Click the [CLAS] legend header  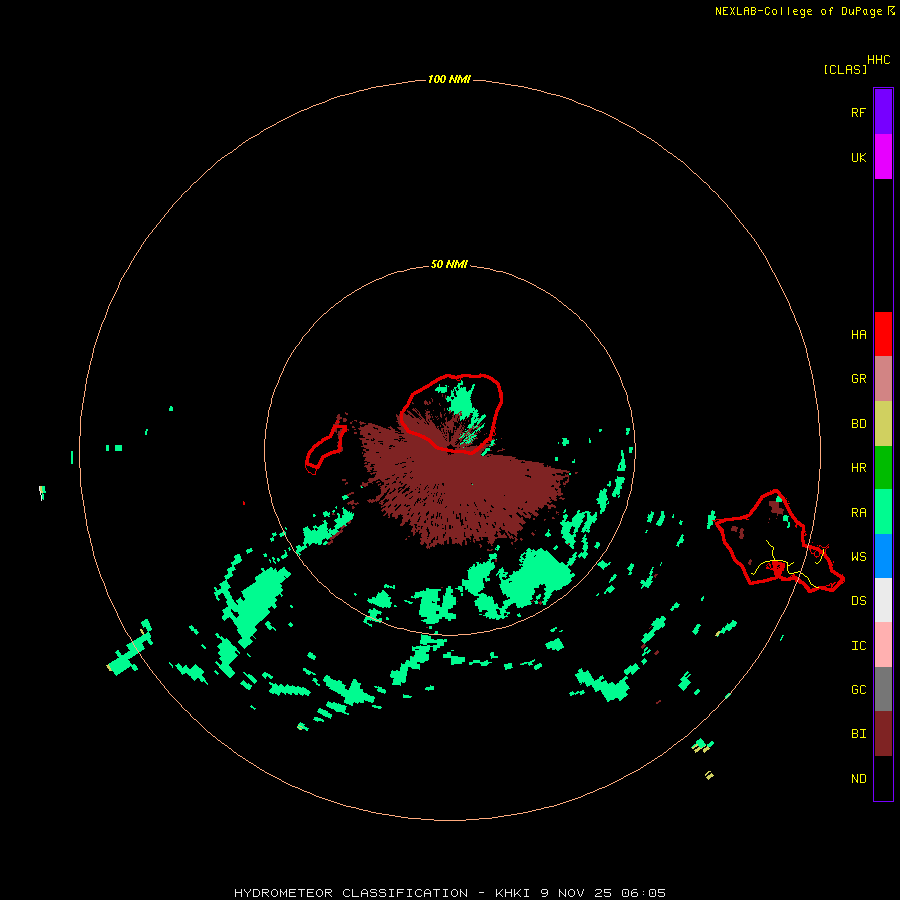click(x=845, y=69)
